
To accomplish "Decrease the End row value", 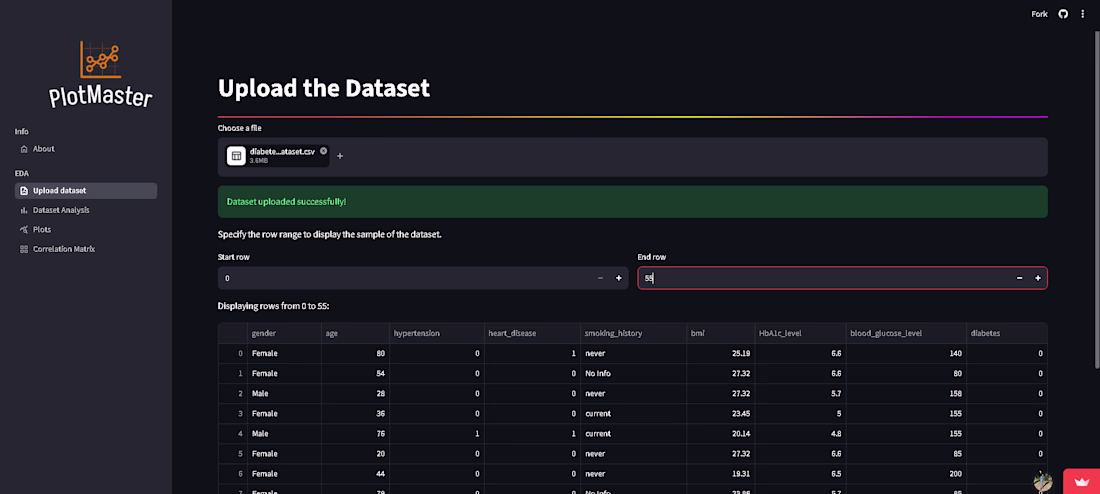I will coord(1019,278).
